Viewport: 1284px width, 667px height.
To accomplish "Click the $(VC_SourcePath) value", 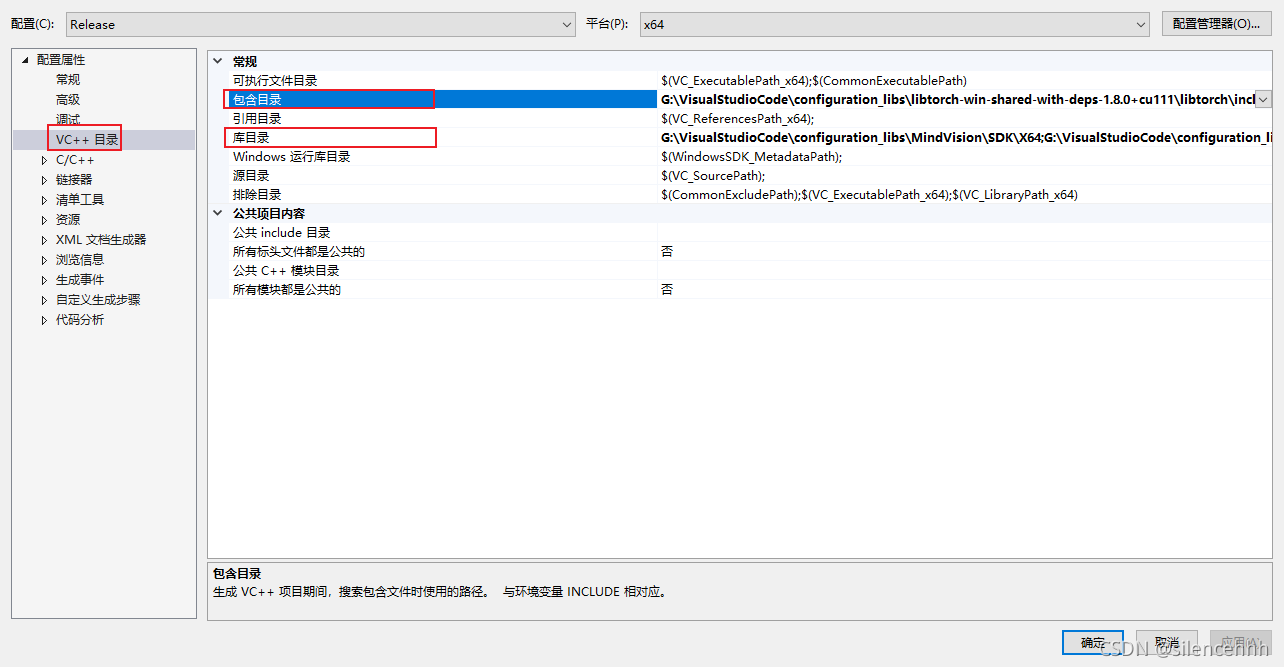I will (x=712, y=175).
